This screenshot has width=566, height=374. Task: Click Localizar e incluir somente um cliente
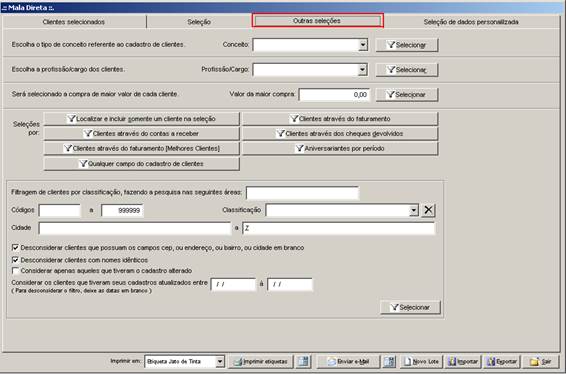pos(142,119)
